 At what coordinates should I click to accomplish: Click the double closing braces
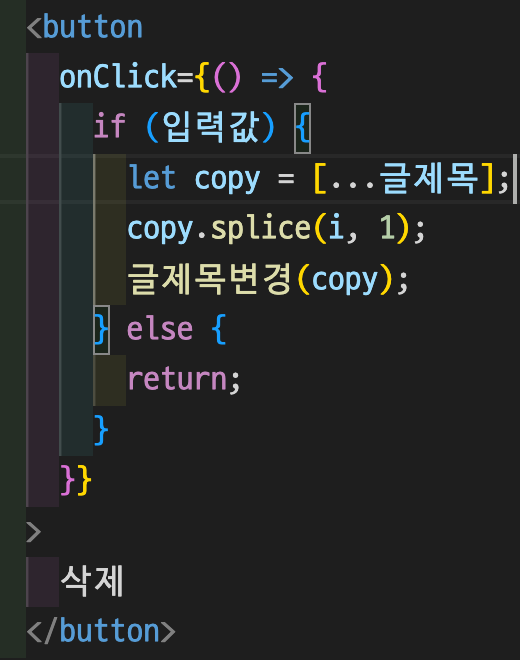tap(76, 480)
